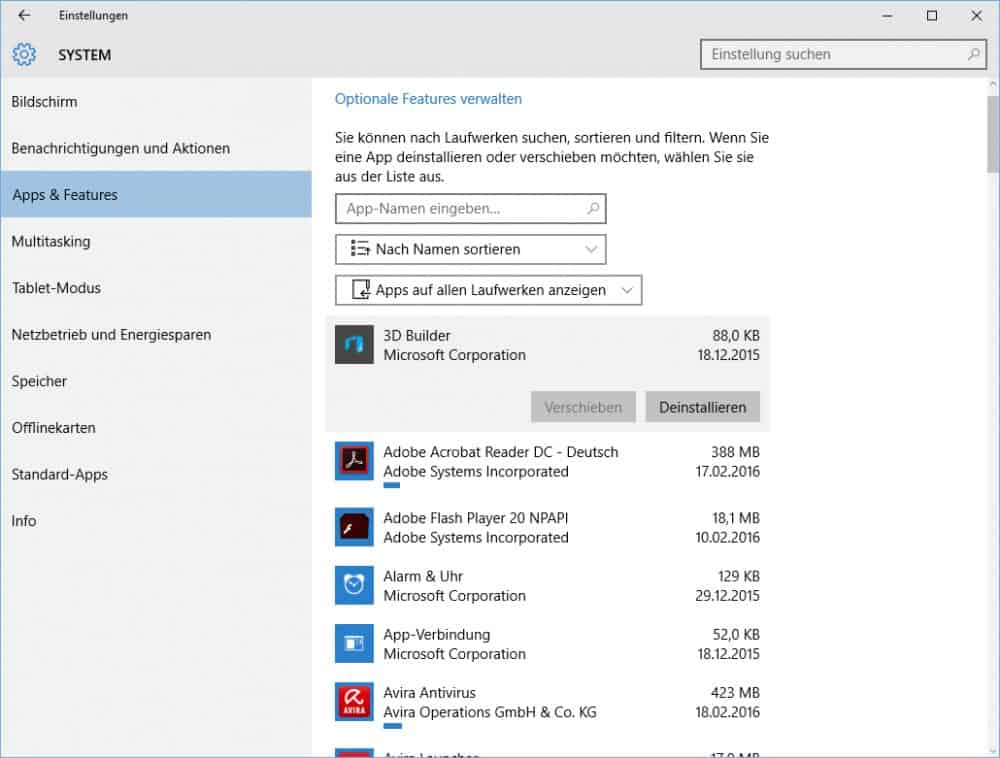1000x758 pixels.
Task: Open the Speicher settings page
Action: 156,381
